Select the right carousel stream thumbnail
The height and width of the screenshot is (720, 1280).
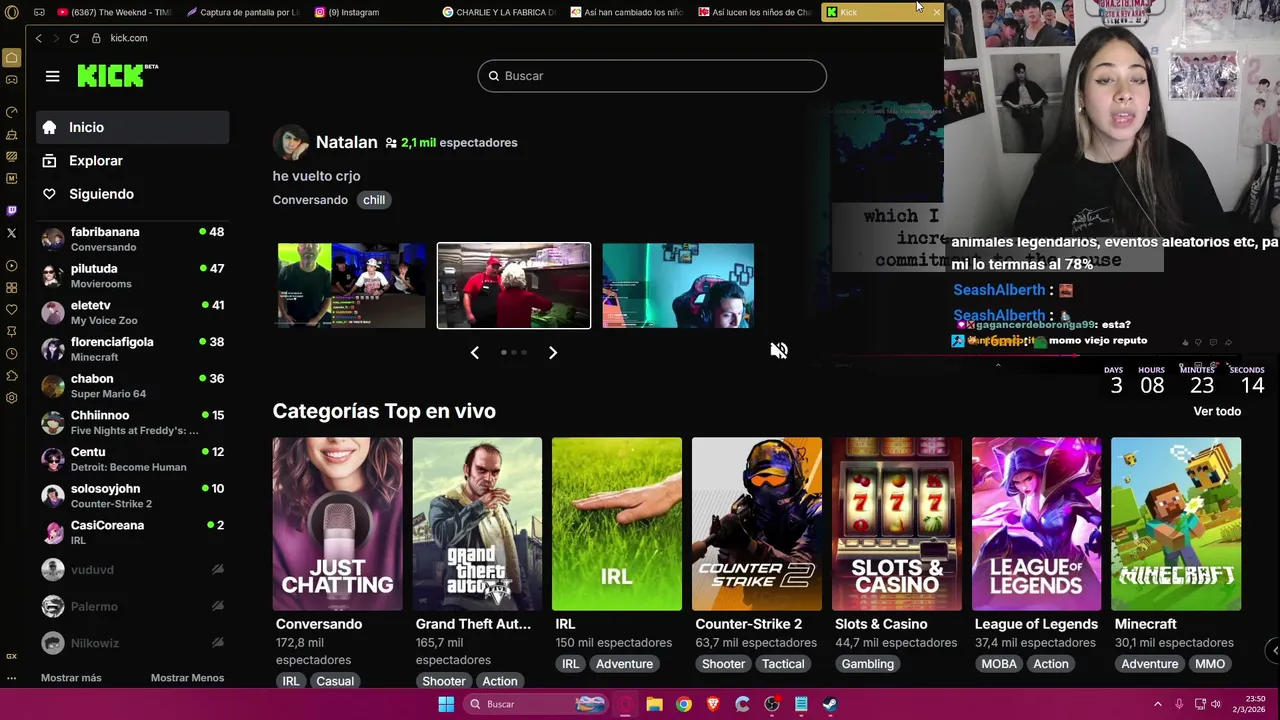click(x=678, y=285)
